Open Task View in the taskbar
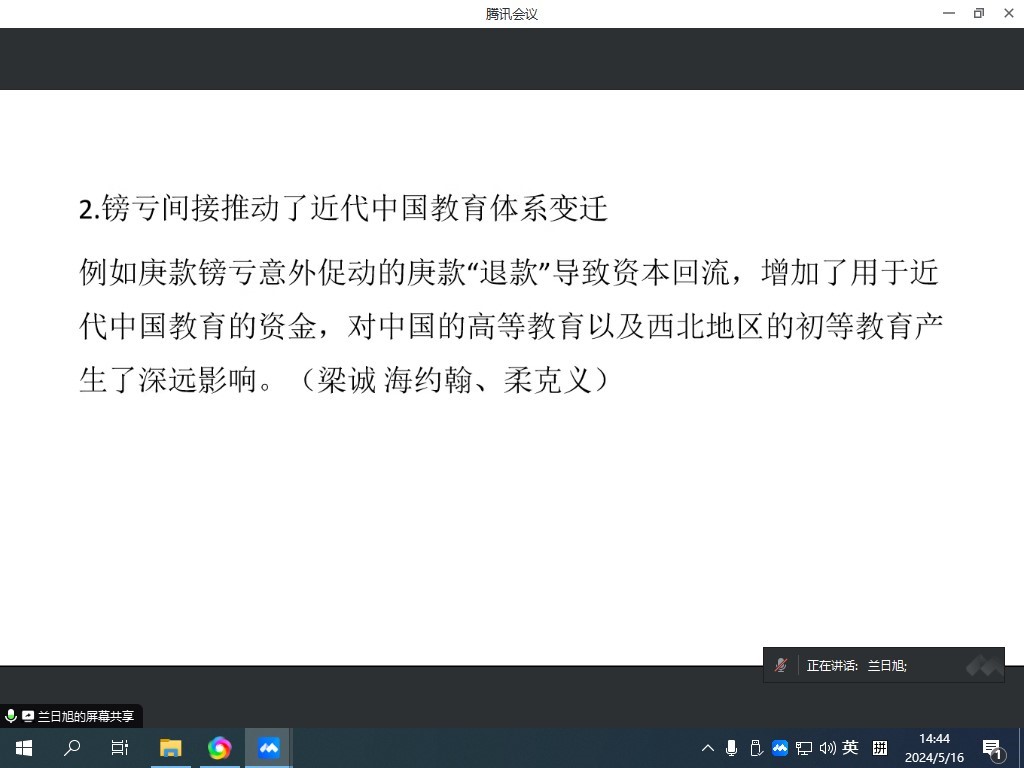The image size is (1024, 768). [120, 748]
